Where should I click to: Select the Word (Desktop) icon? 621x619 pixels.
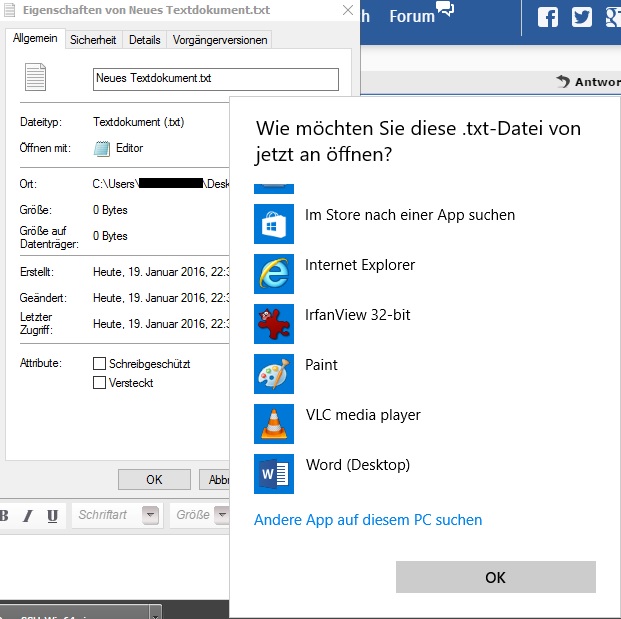click(x=274, y=474)
